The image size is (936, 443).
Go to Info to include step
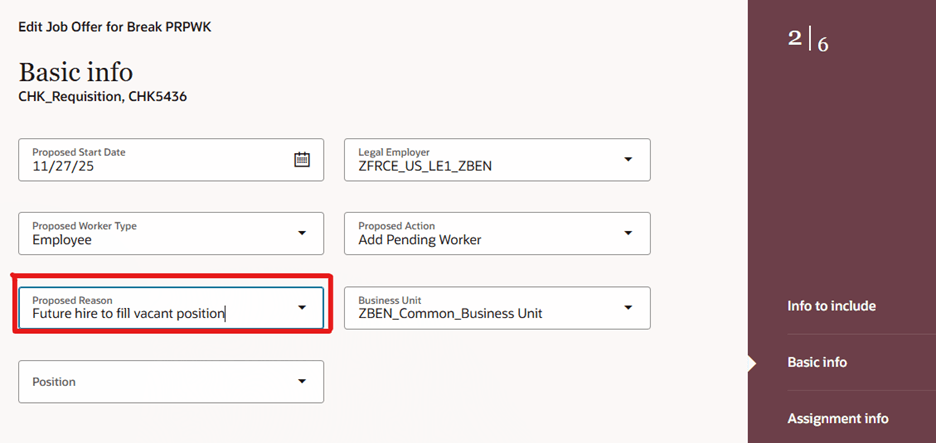pos(832,306)
